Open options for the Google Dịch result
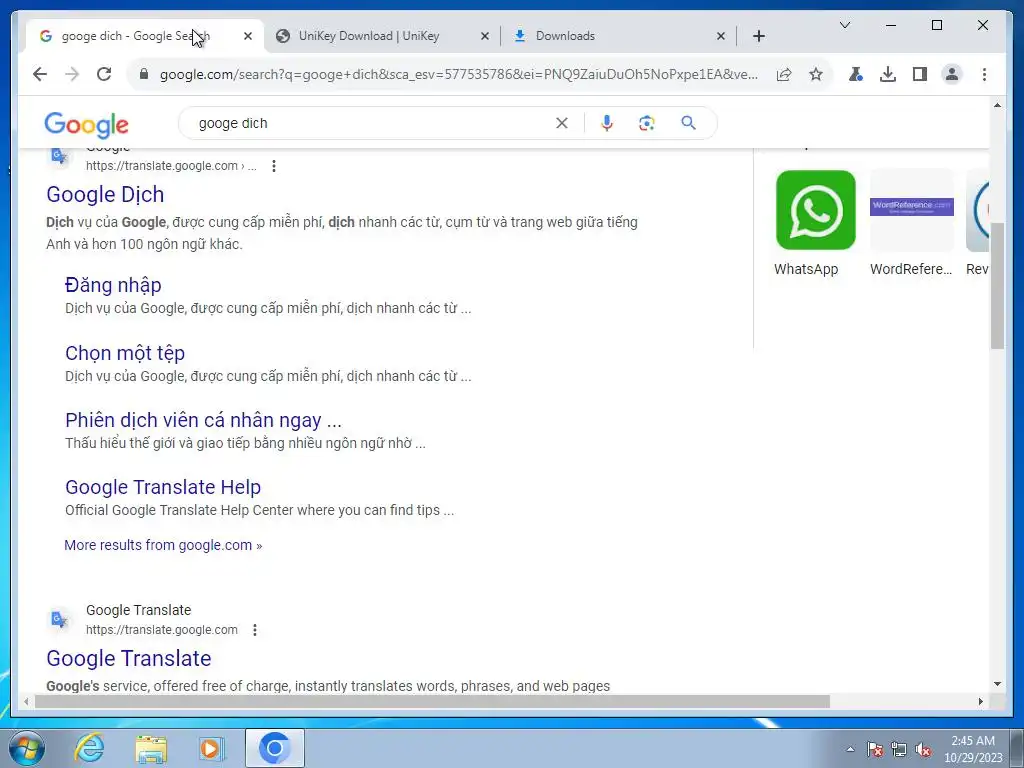Image resolution: width=1024 pixels, height=768 pixels. coord(274,166)
